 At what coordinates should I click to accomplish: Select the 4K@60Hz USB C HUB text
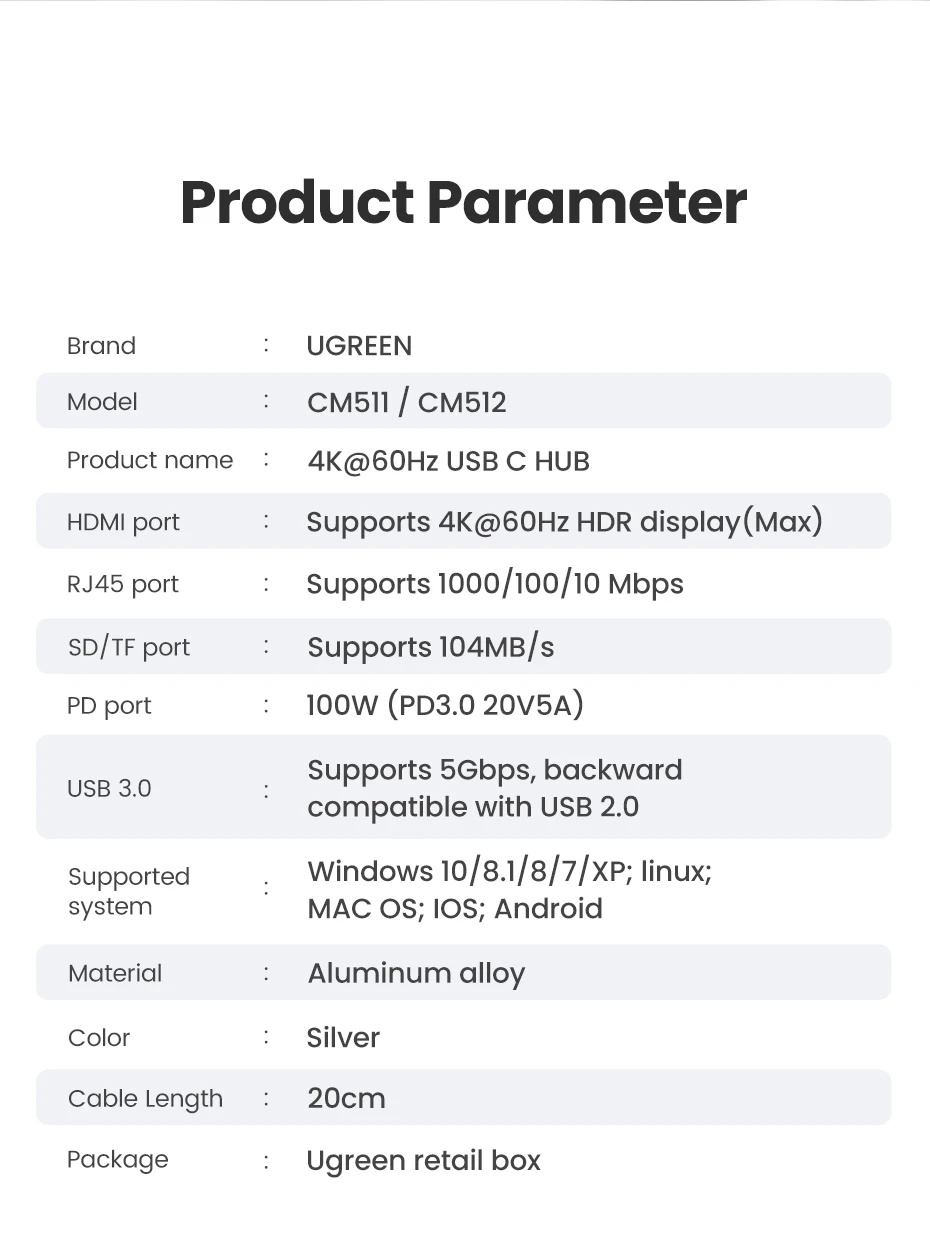coord(448,461)
